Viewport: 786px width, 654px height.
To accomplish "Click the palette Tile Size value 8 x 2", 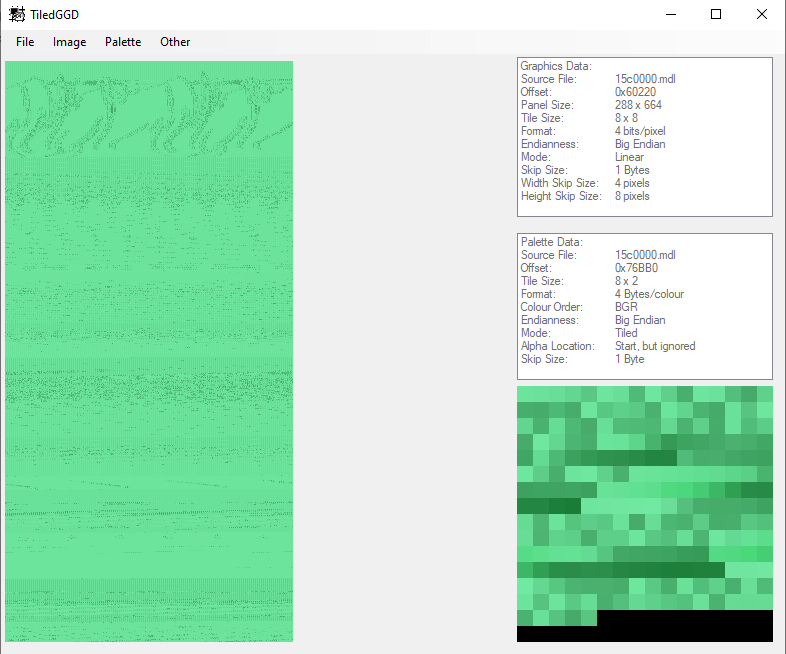I will [x=626, y=281].
